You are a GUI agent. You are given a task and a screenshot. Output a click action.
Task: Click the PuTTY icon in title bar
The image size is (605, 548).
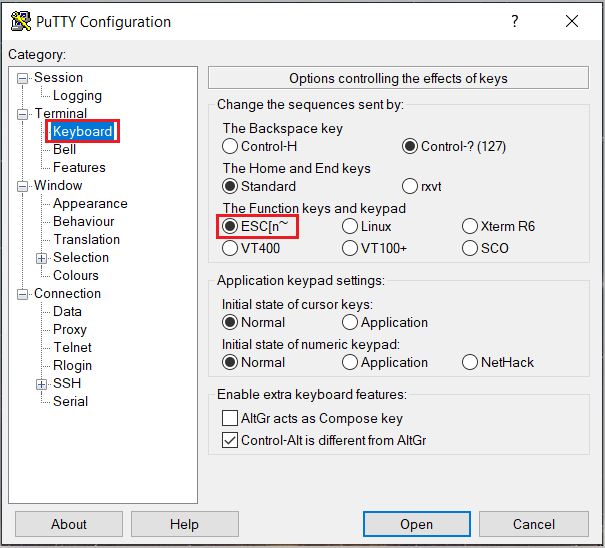tap(20, 22)
